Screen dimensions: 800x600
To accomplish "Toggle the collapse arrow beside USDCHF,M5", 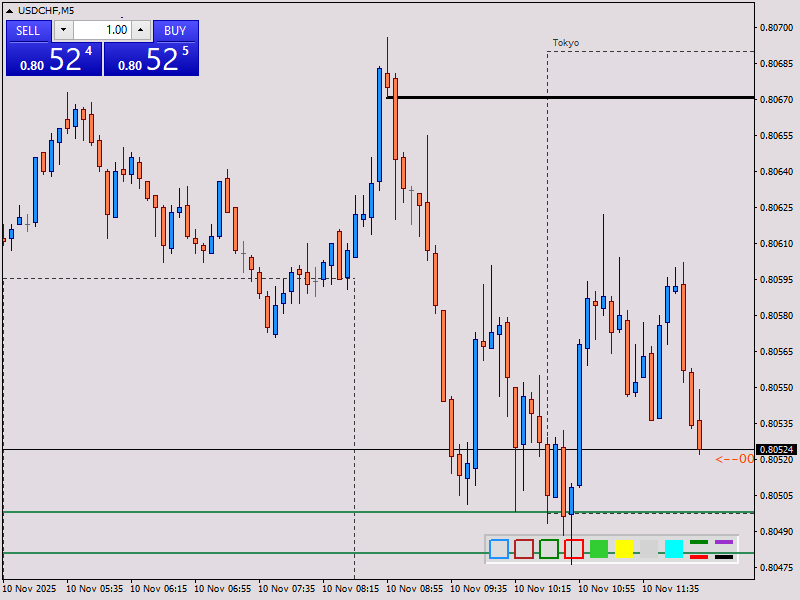I will (x=10, y=9).
